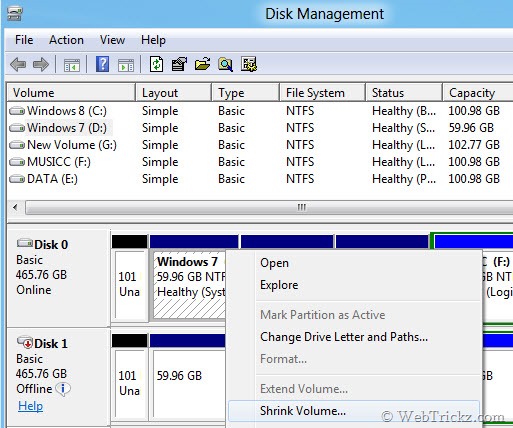Open the Help menu
Viewport: 513px width, 428px height.
[153, 40]
